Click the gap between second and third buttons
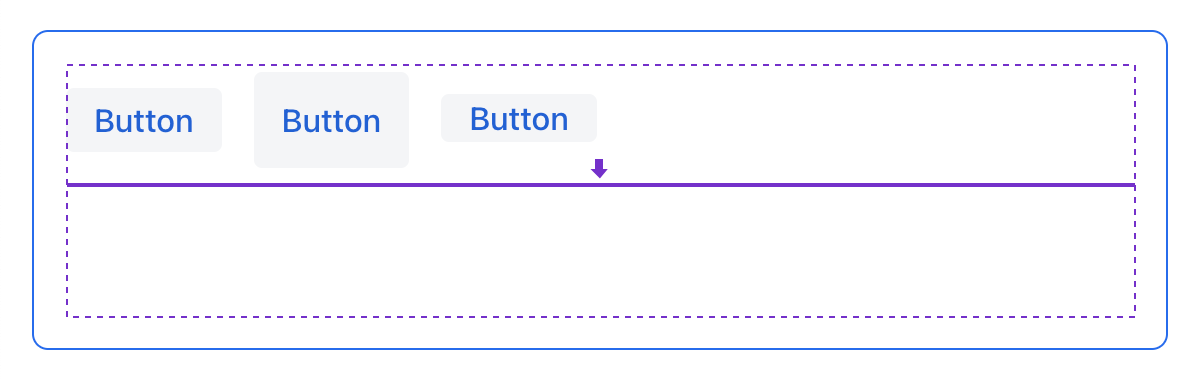Screen dimensions: 1200x380 (425, 120)
